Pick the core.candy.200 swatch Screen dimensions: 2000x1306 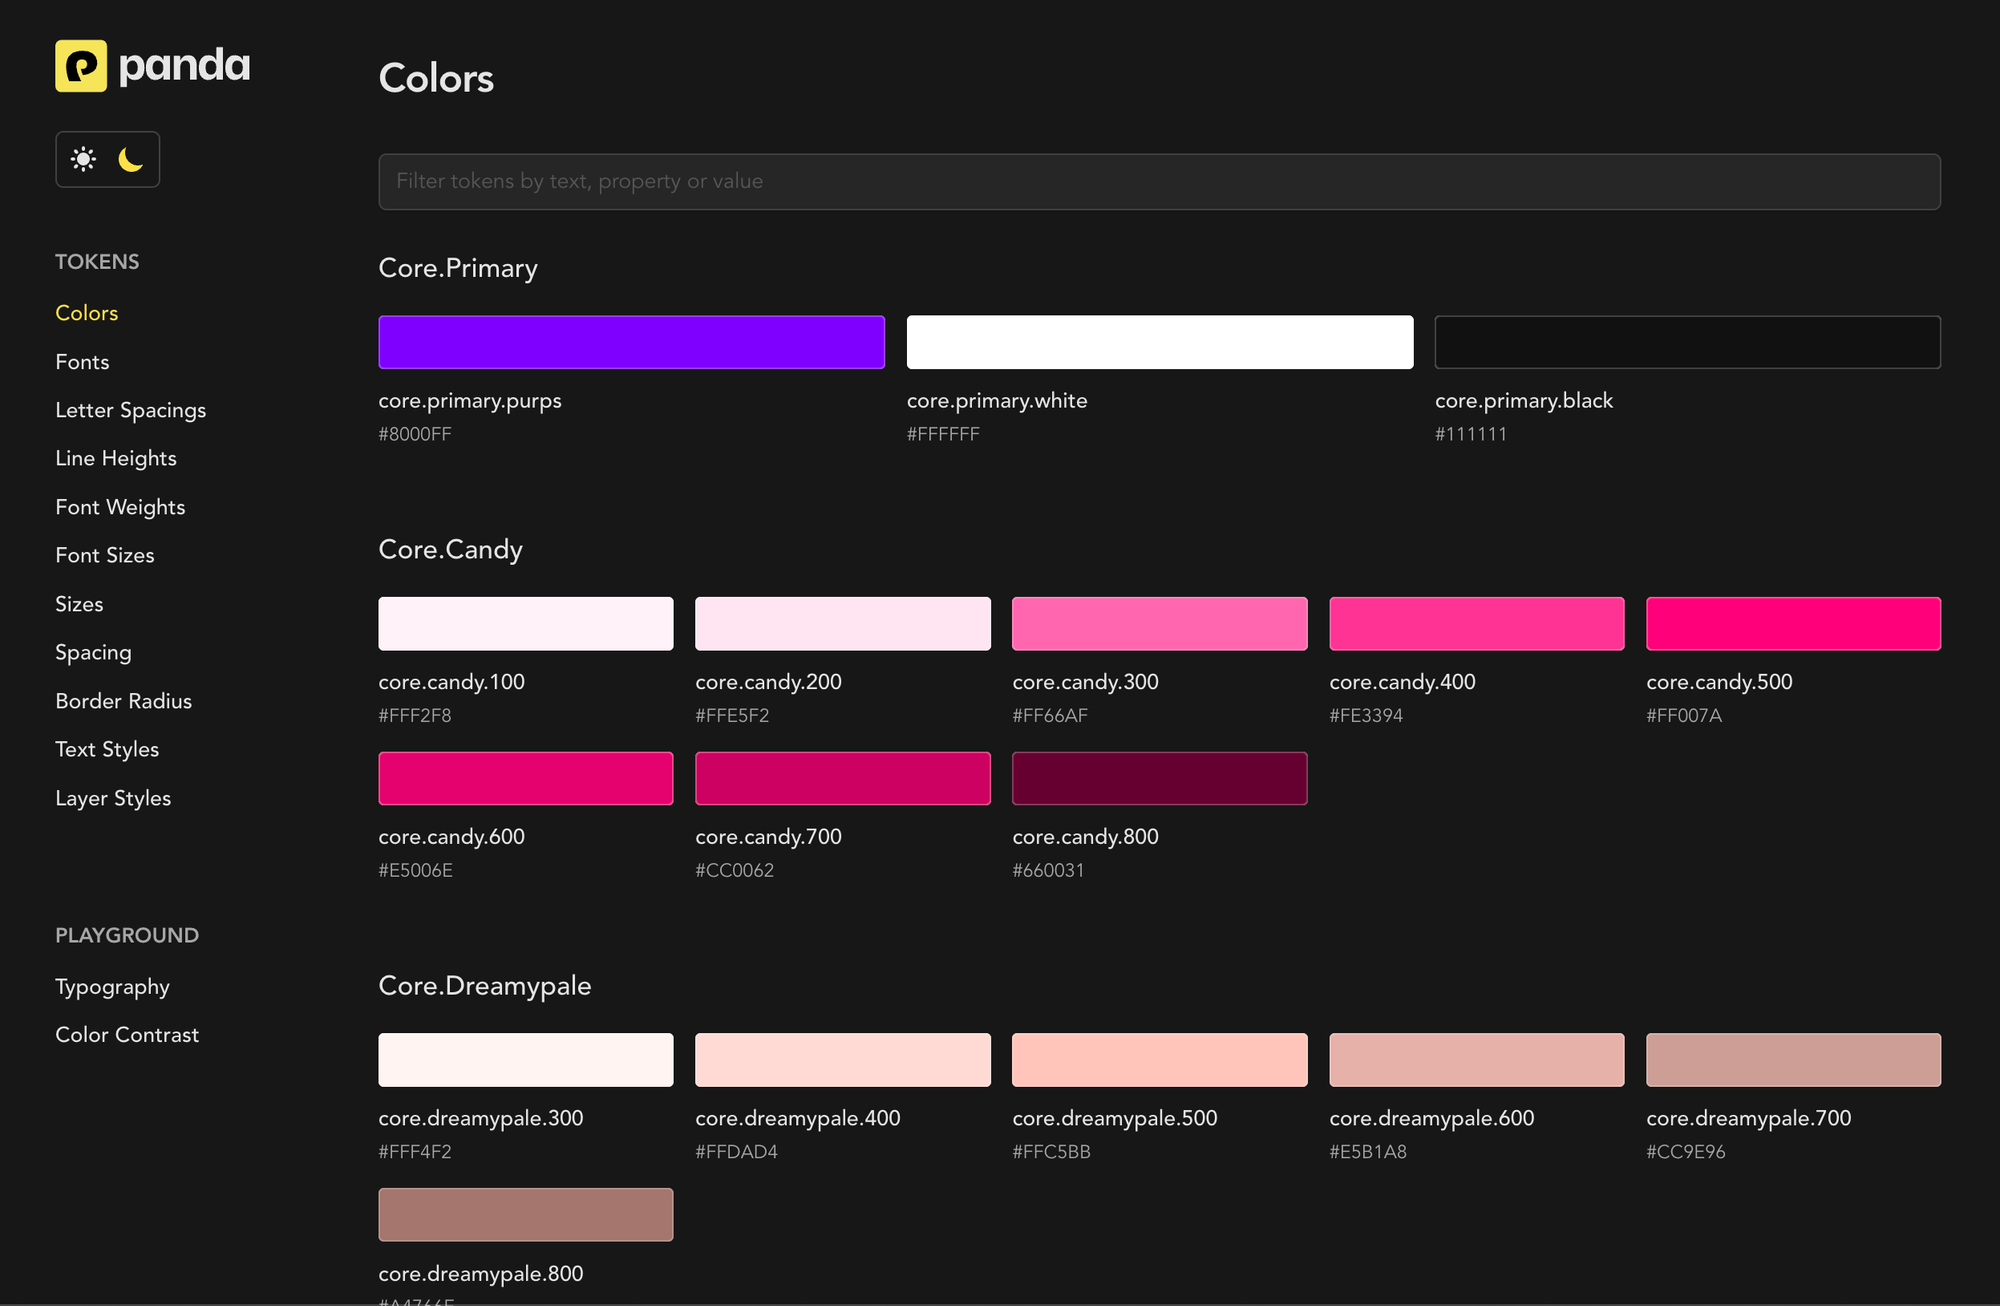pos(843,624)
